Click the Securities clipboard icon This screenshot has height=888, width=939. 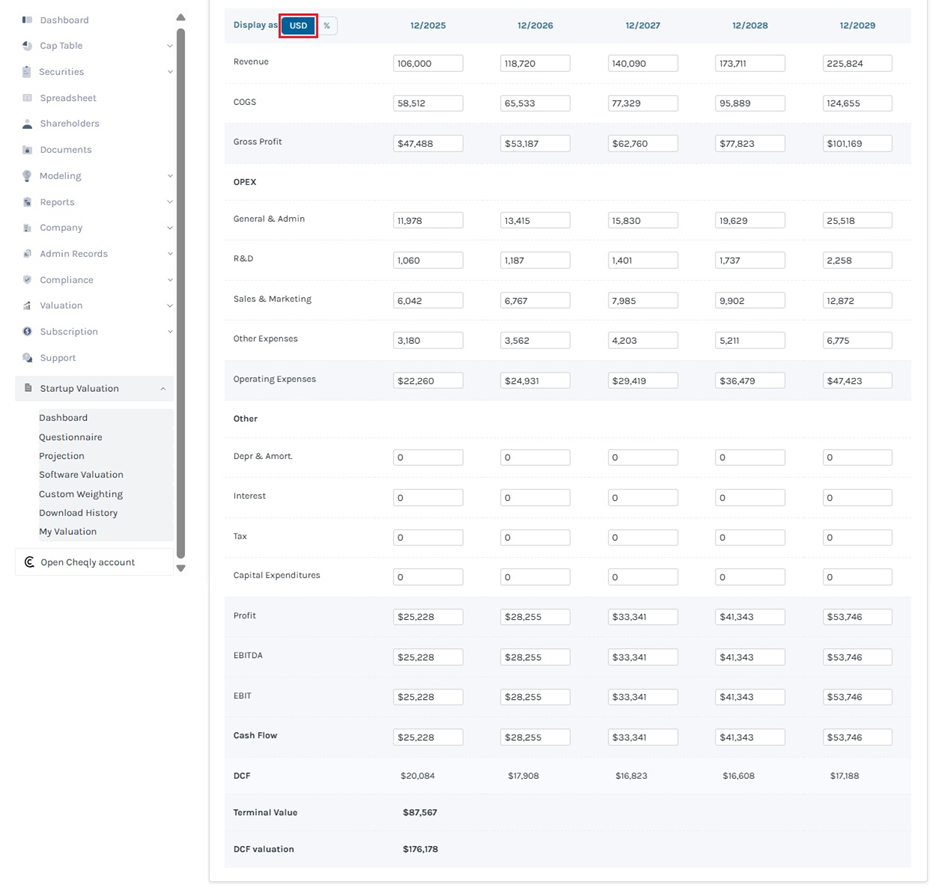27,72
